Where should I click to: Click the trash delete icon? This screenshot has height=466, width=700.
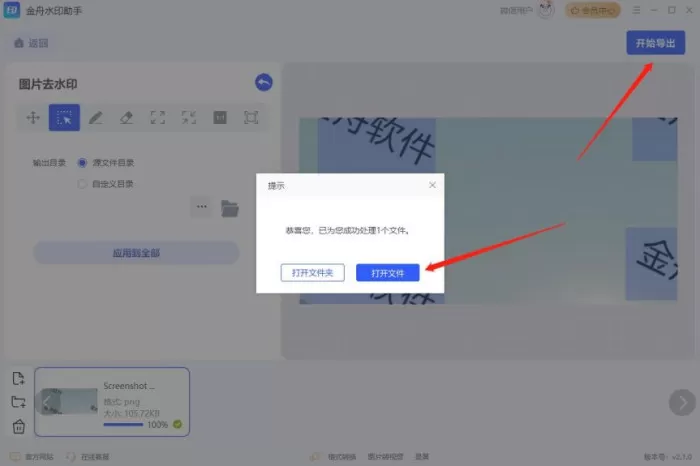click(x=18, y=427)
